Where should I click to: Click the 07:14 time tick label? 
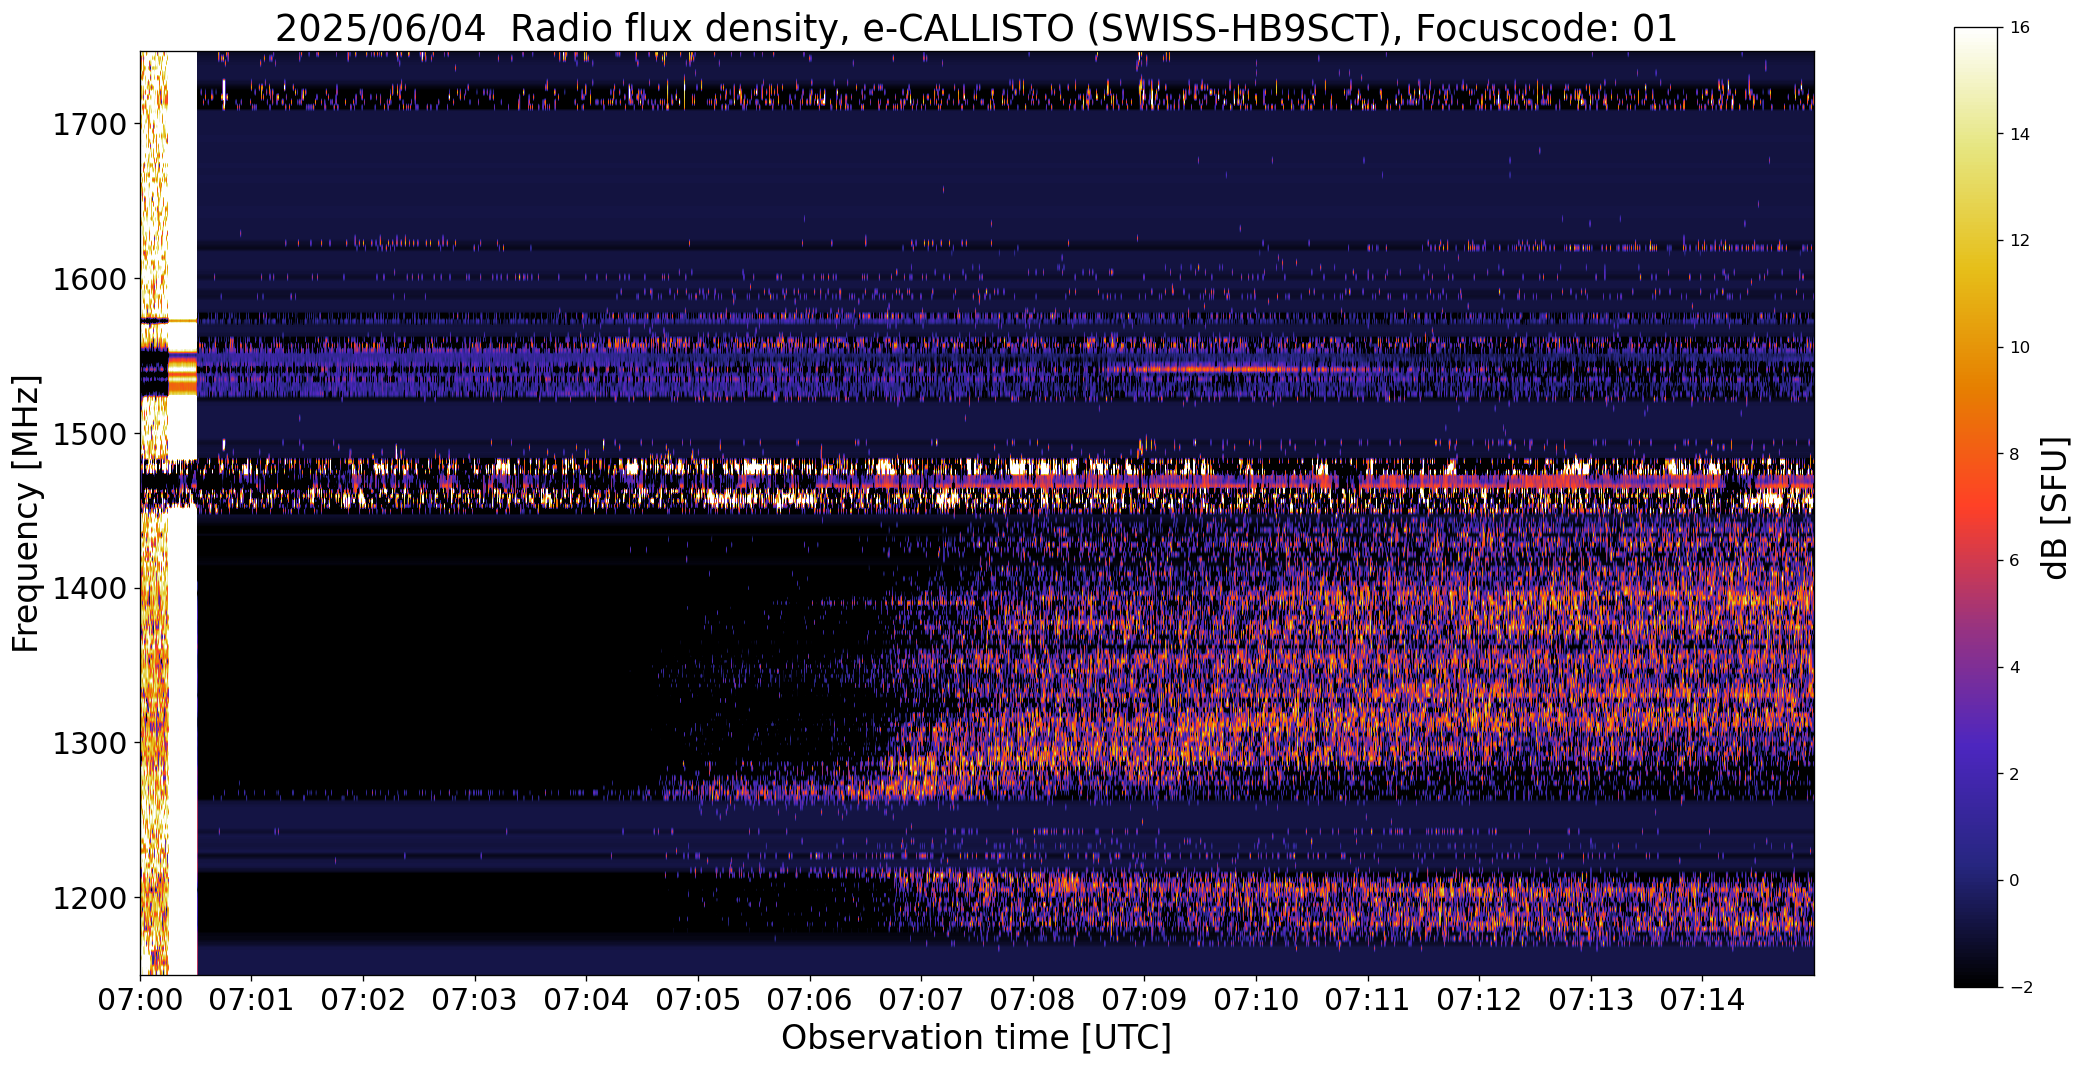(1703, 1000)
